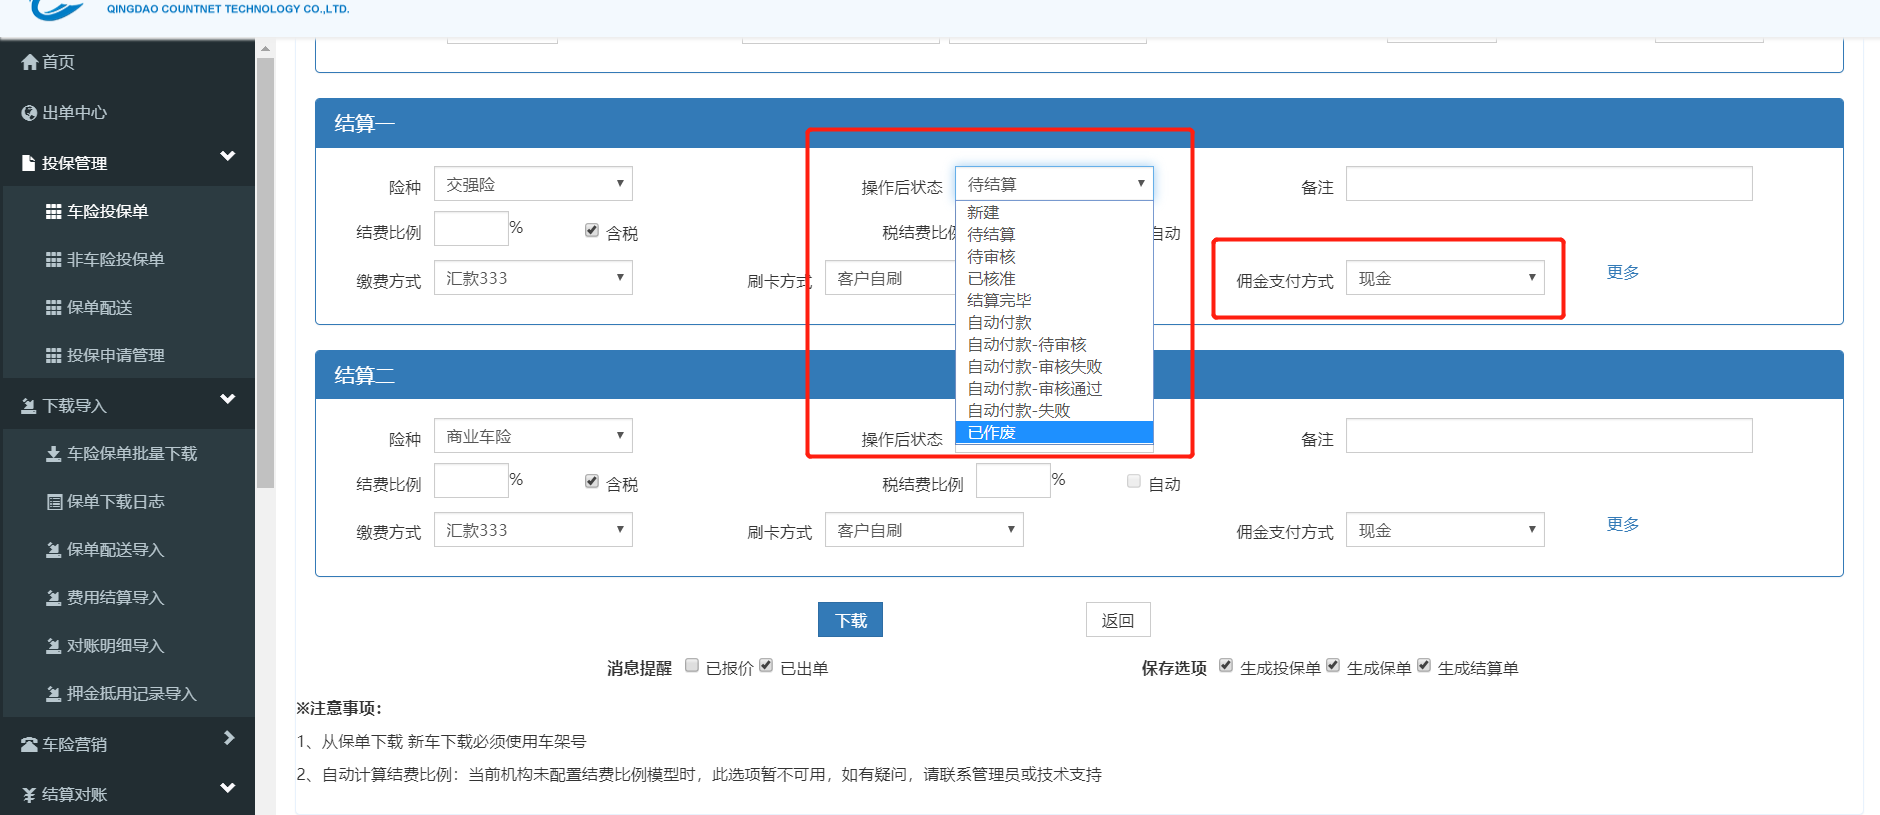Click the document icon for 投保管理
The image size is (1880, 815).
29,163
